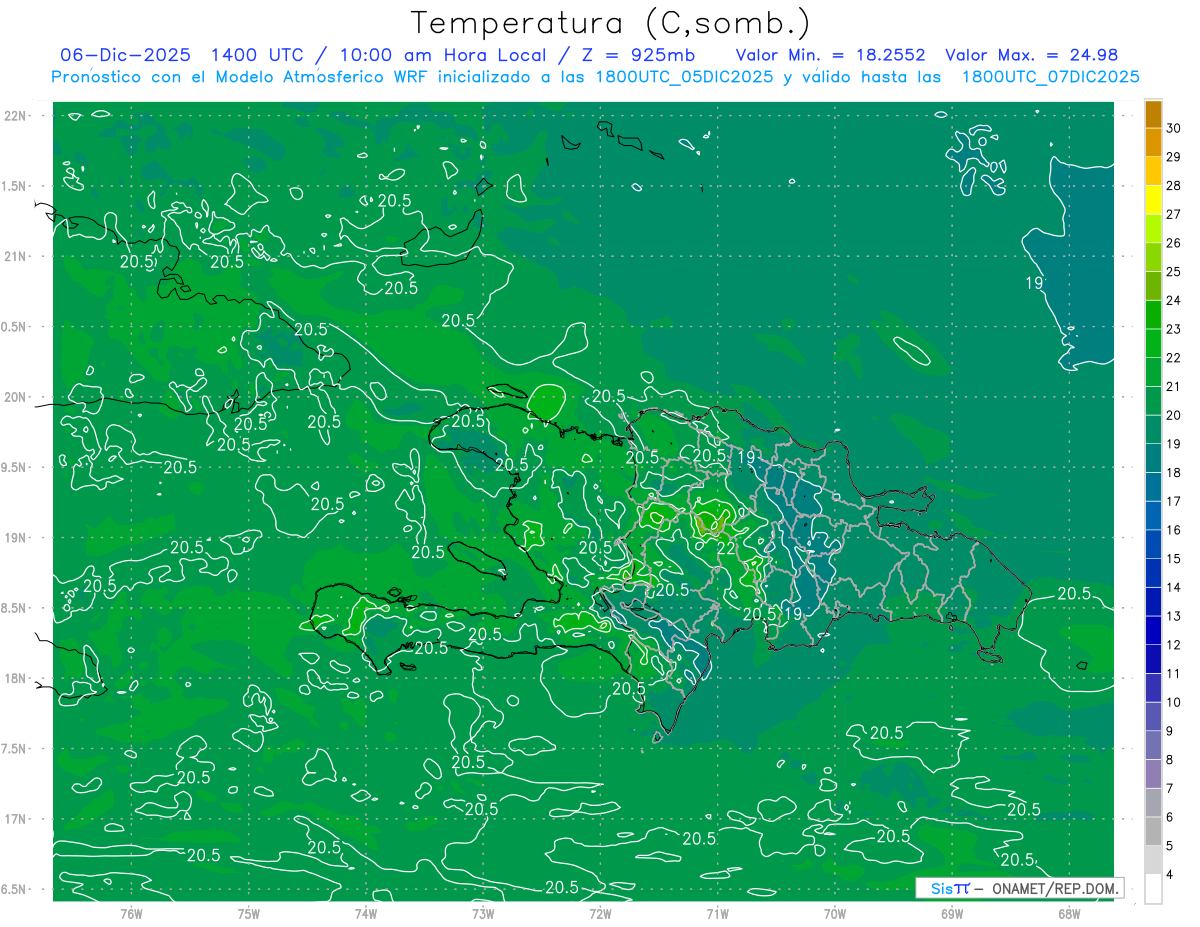Click the legend value 30
Screen dimensions: 1200x927
point(1174,128)
